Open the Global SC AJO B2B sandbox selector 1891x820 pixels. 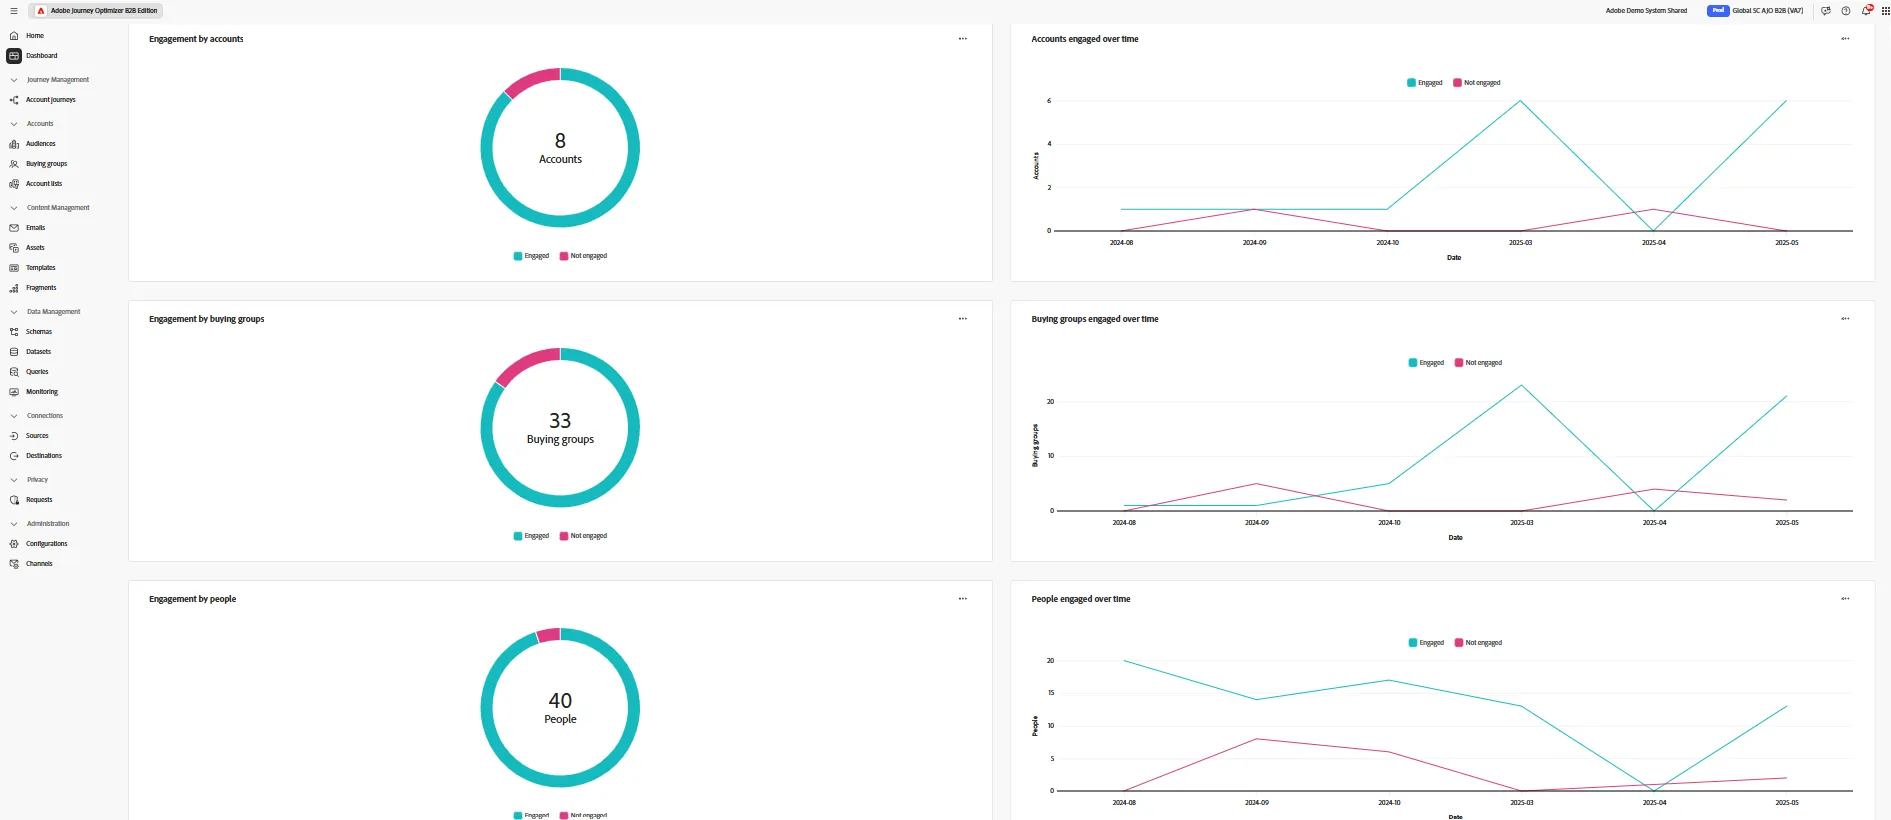click(x=1756, y=11)
